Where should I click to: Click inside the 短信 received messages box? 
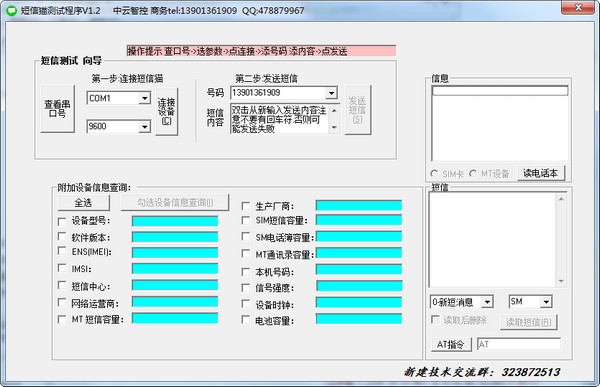492,240
